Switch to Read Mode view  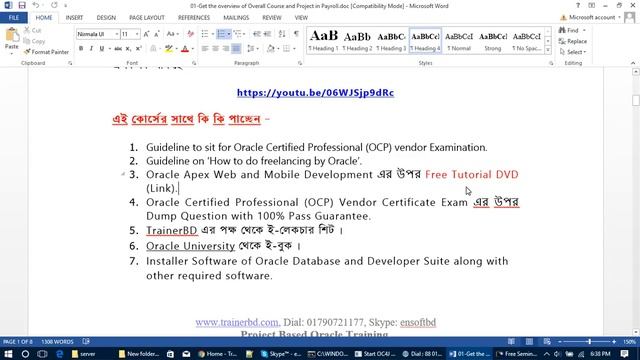coord(511,342)
